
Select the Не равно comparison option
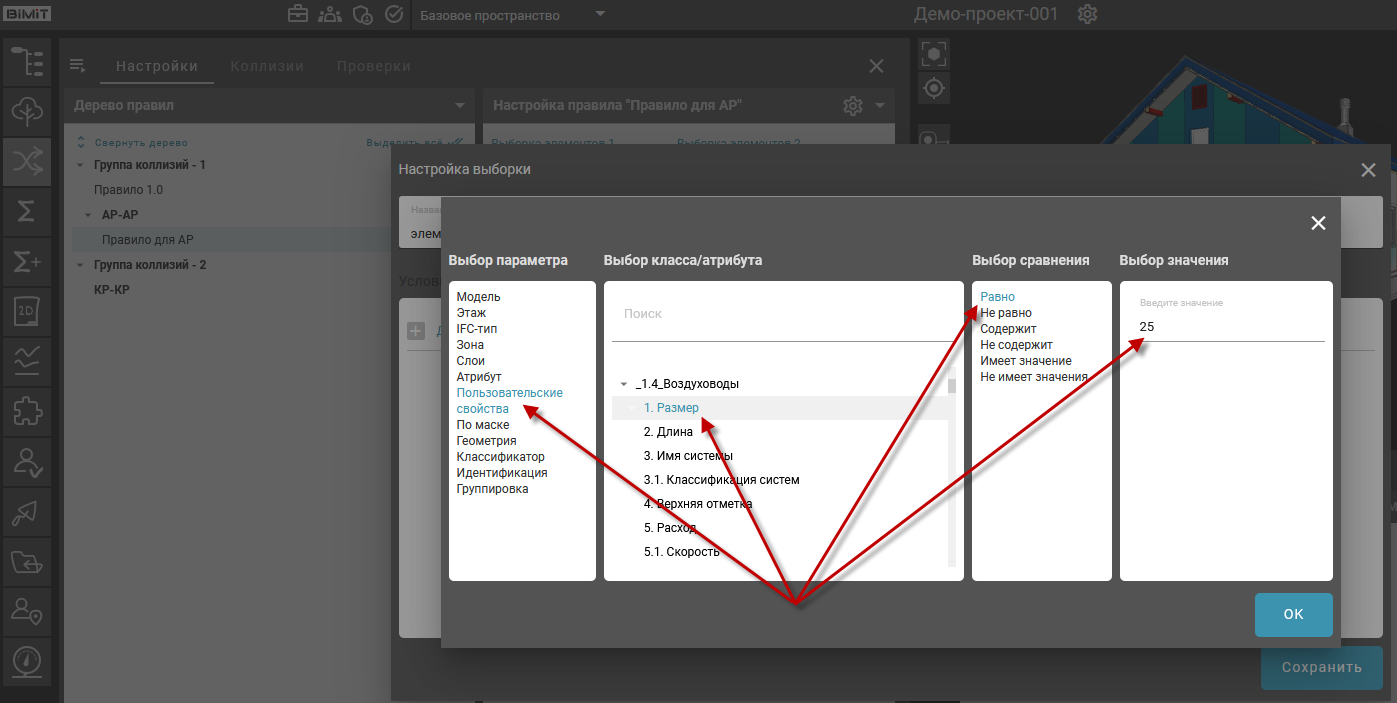pos(1004,313)
